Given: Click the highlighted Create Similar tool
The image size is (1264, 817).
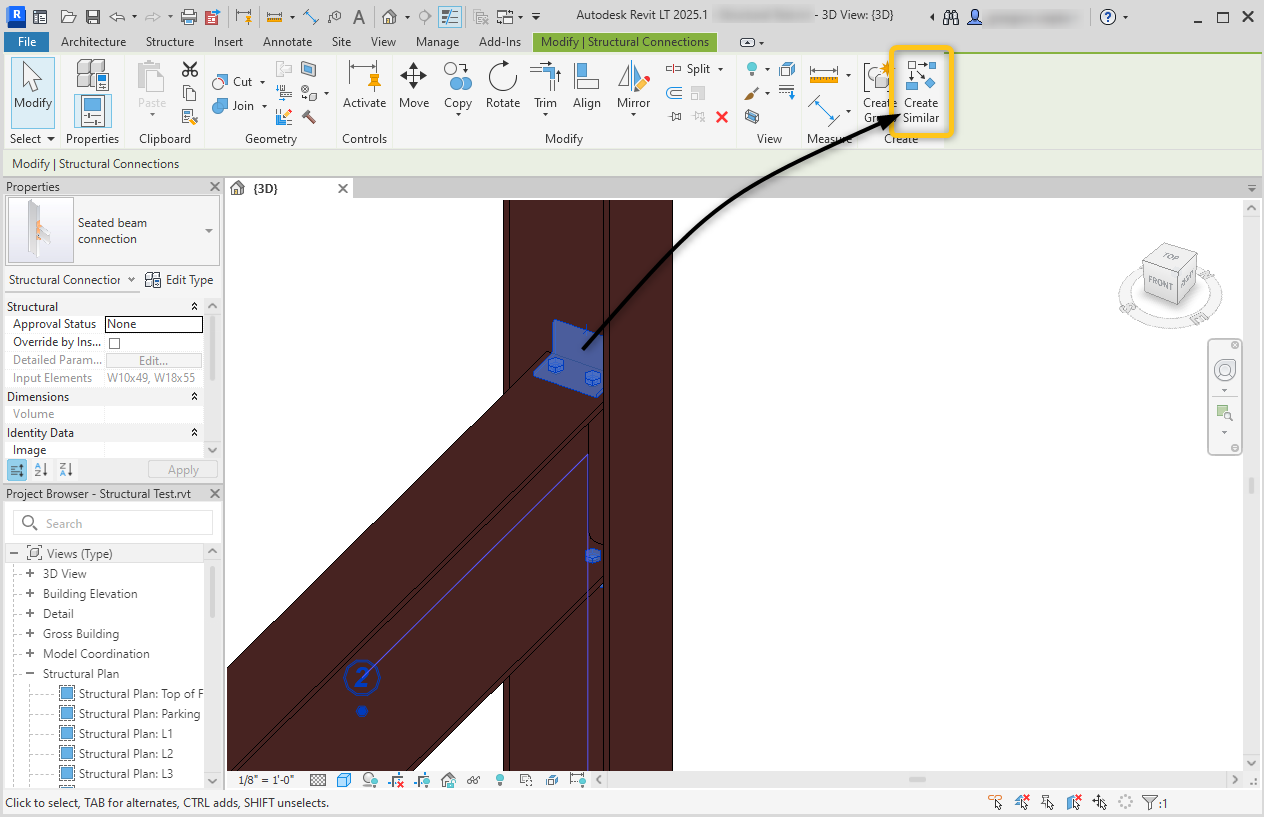Looking at the screenshot, I should click(919, 90).
